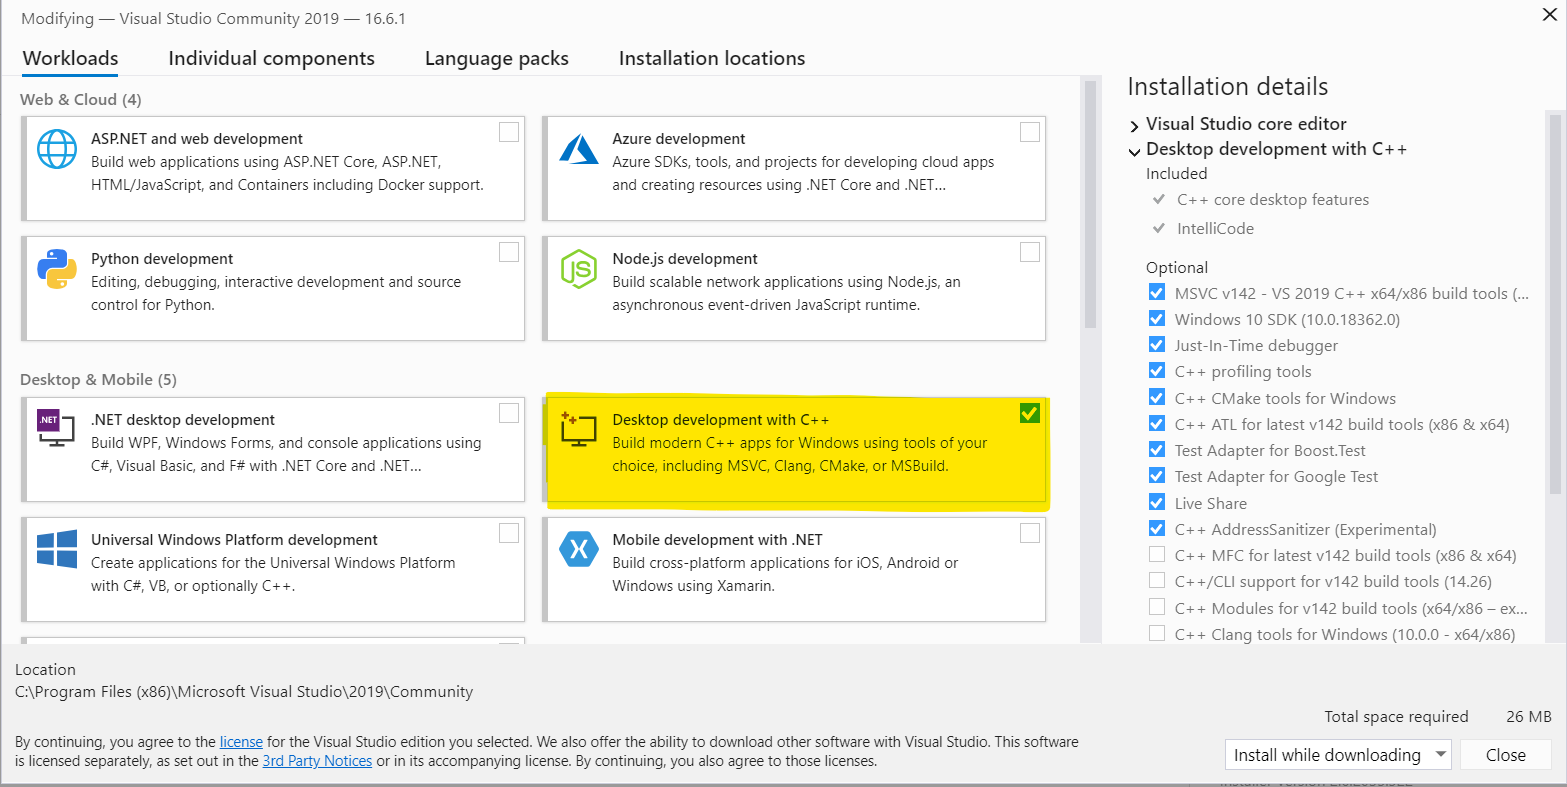Click the ASP.NET globe icon
Image resolution: width=1567 pixels, height=787 pixels.
[57, 149]
